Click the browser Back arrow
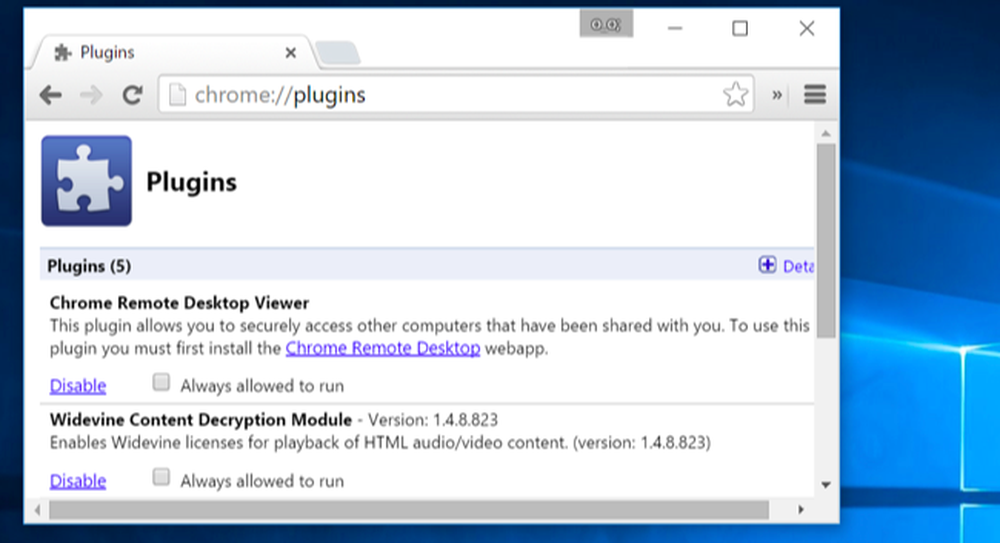This screenshot has width=1000, height=543. (x=50, y=96)
